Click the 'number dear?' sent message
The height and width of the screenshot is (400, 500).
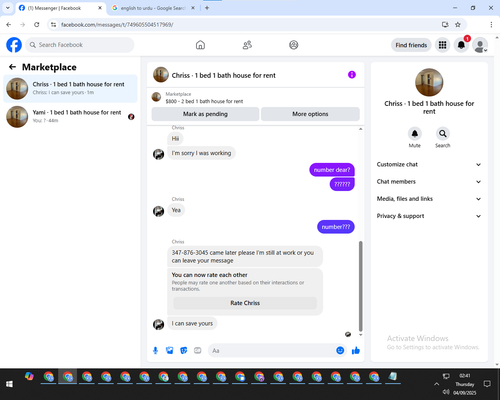point(332,170)
